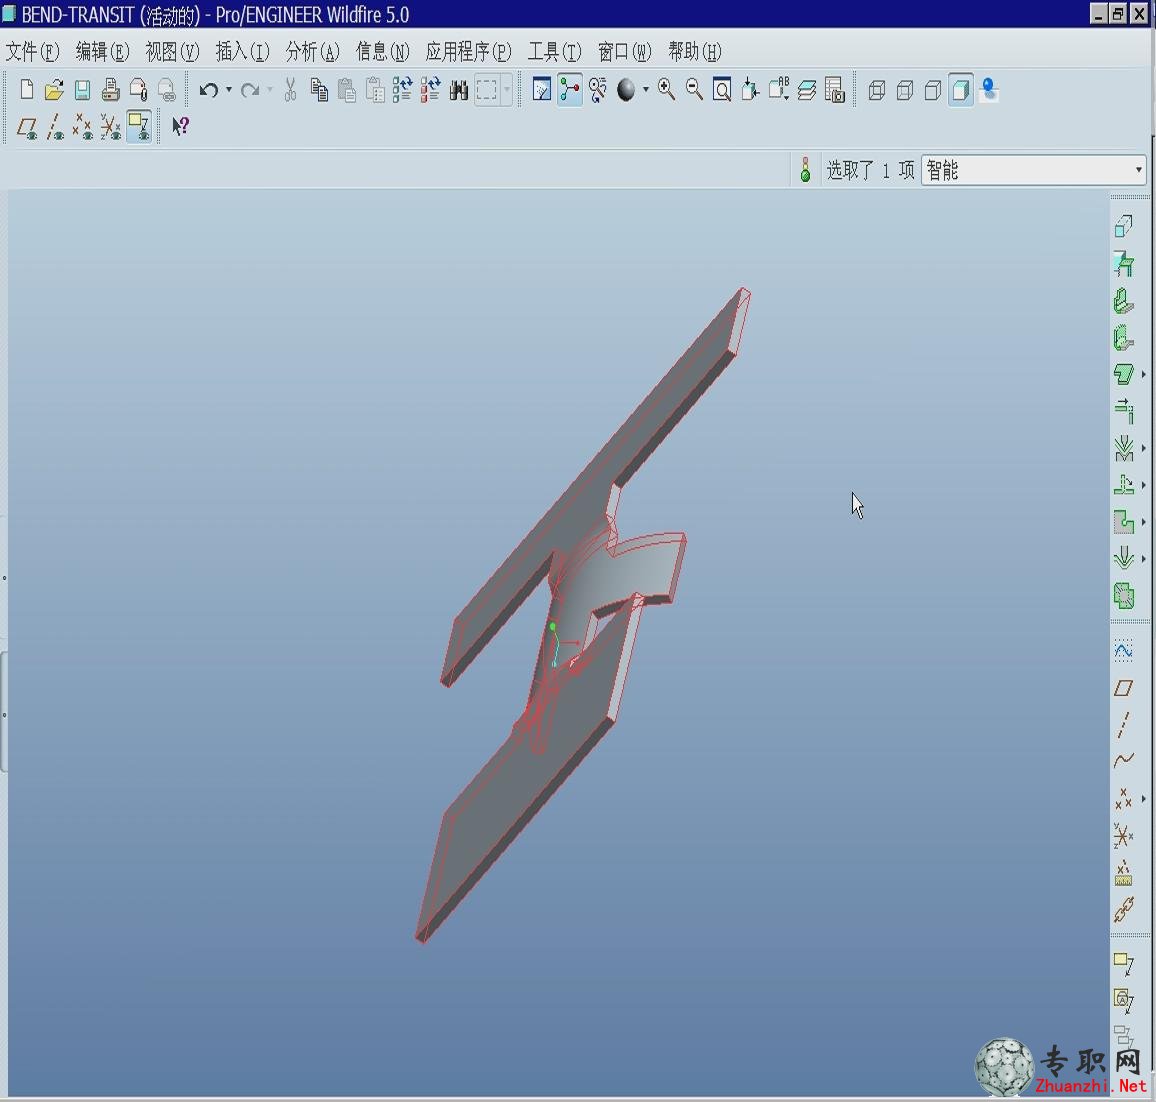Open the 编辑(E) menu
Screen dimensions: 1156x1102
pos(102,52)
